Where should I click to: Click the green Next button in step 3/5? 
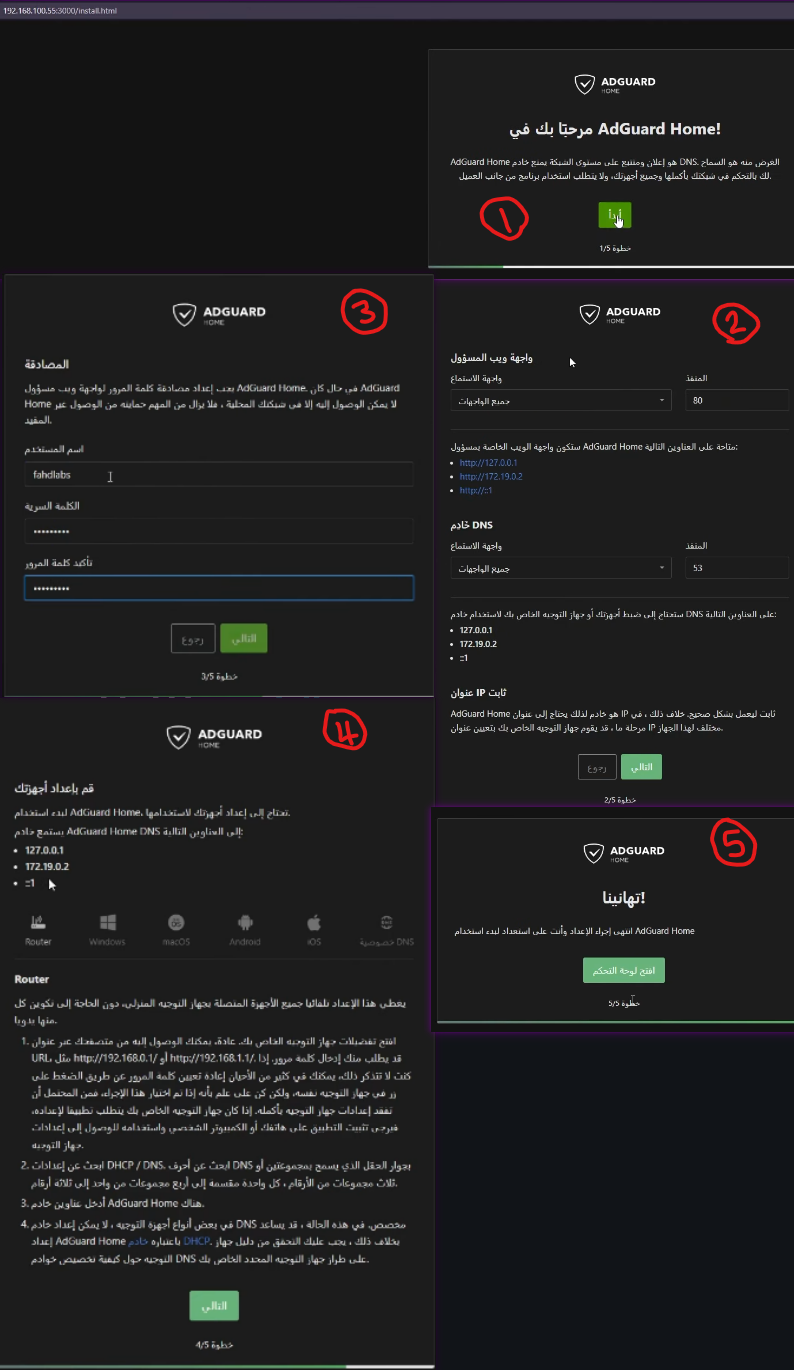pyautogui.click(x=244, y=638)
